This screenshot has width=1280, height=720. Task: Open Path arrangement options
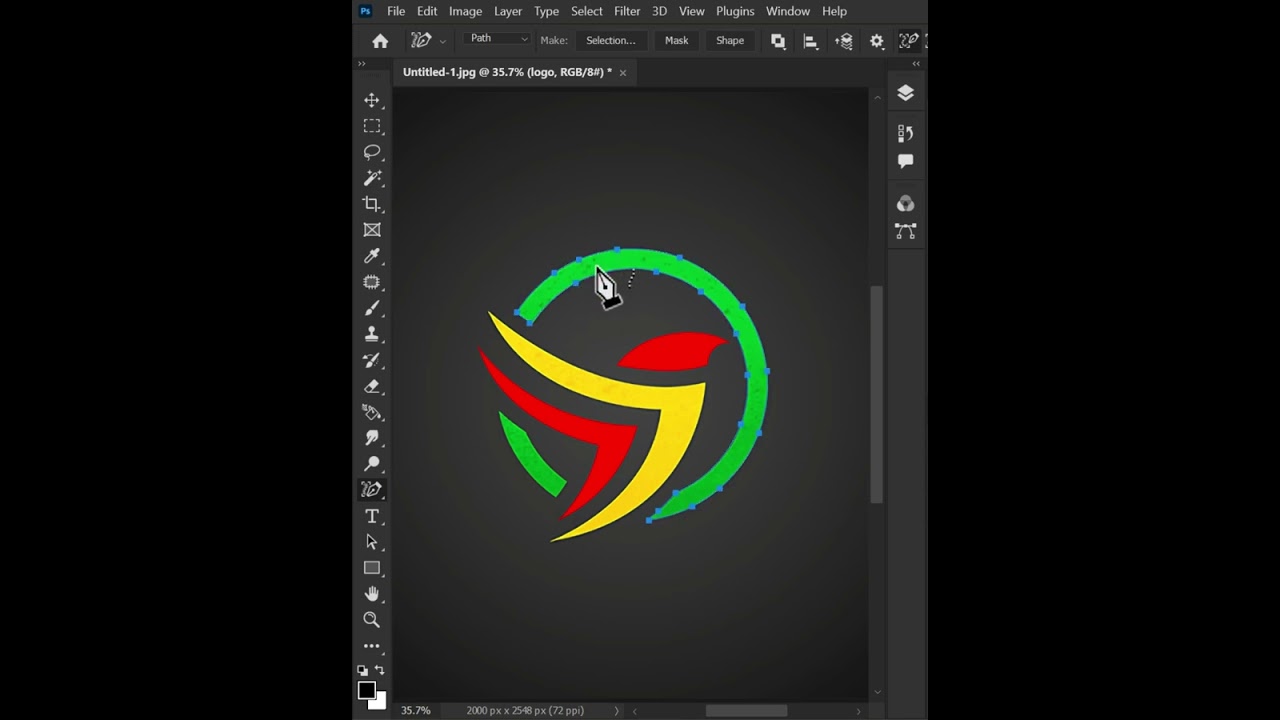pos(844,41)
